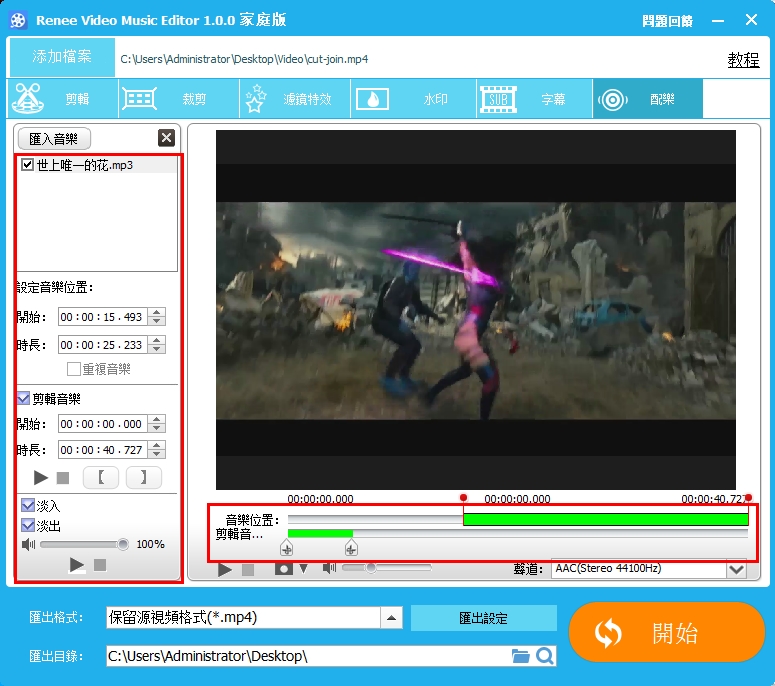The height and width of the screenshot is (686, 775).
Task: Take a snapshot with the camera icon
Action: pyautogui.click(x=284, y=569)
